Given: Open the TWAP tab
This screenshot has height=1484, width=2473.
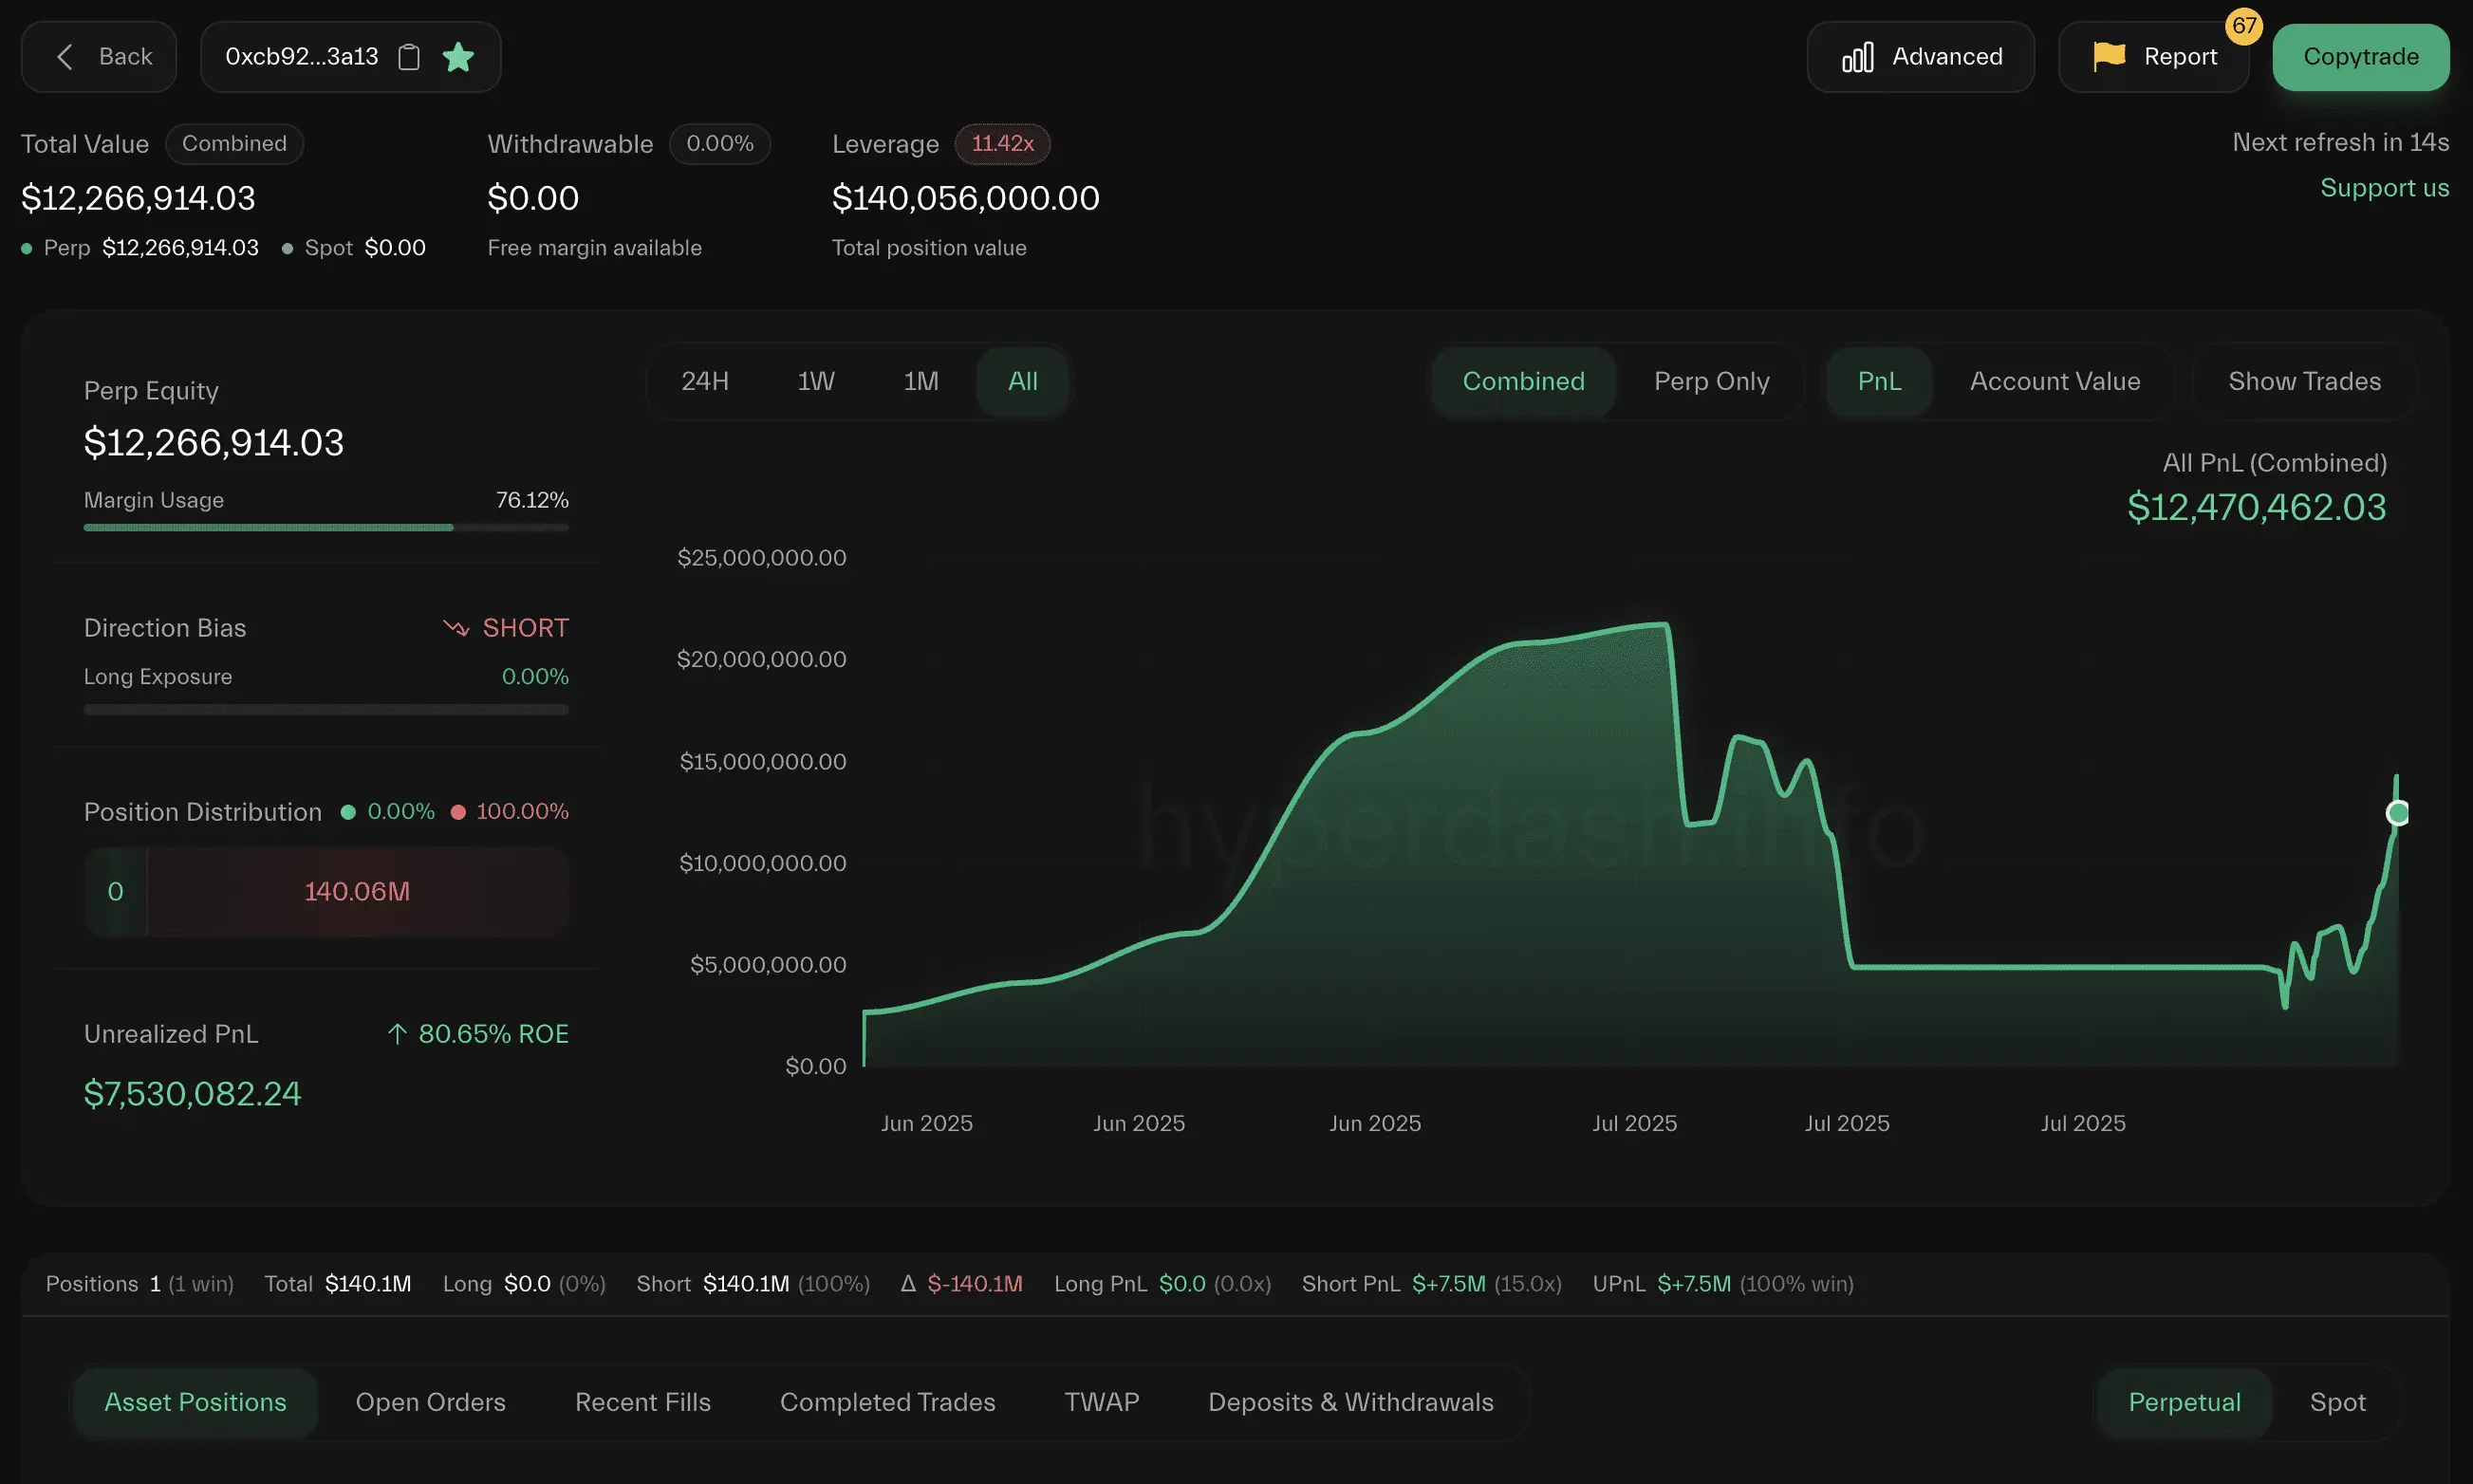Looking at the screenshot, I should click(1101, 1402).
